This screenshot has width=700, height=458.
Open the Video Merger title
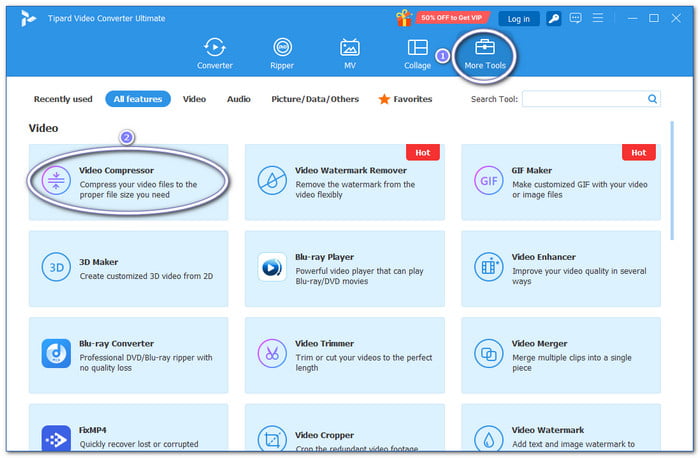[540, 344]
